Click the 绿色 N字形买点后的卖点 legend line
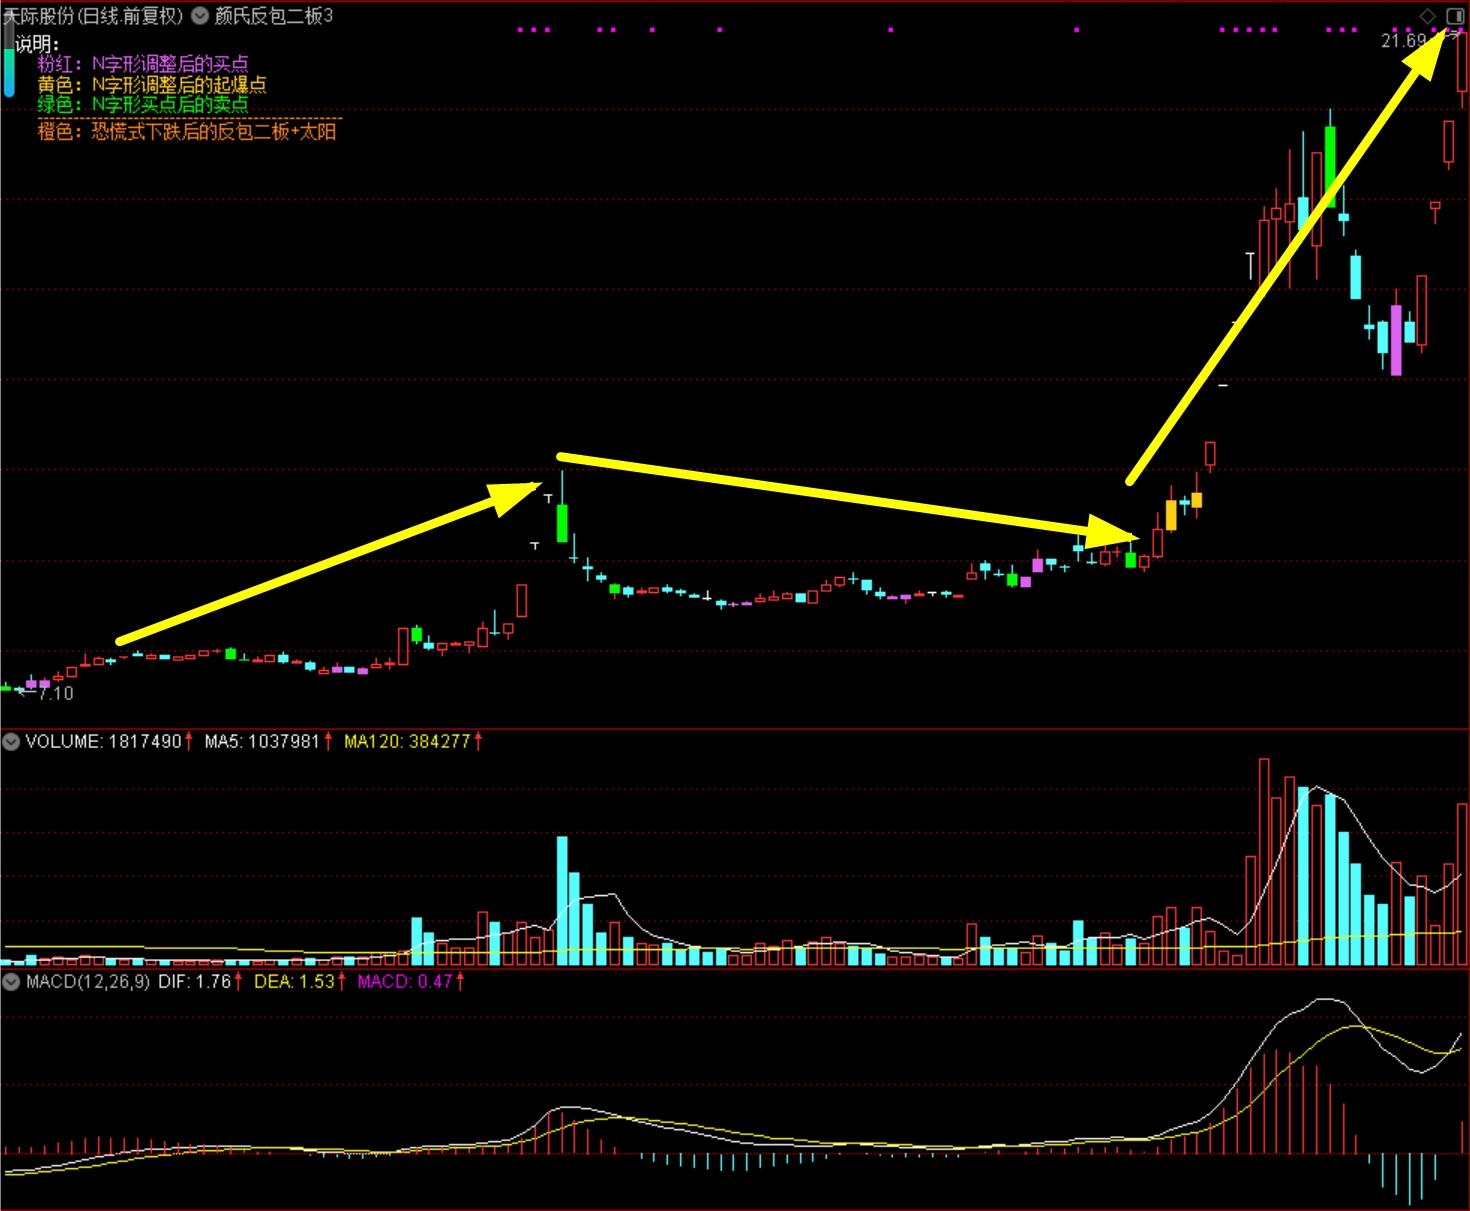Screen dimensions: 1470x1211 pyautogui.click(x=143, y=104)
